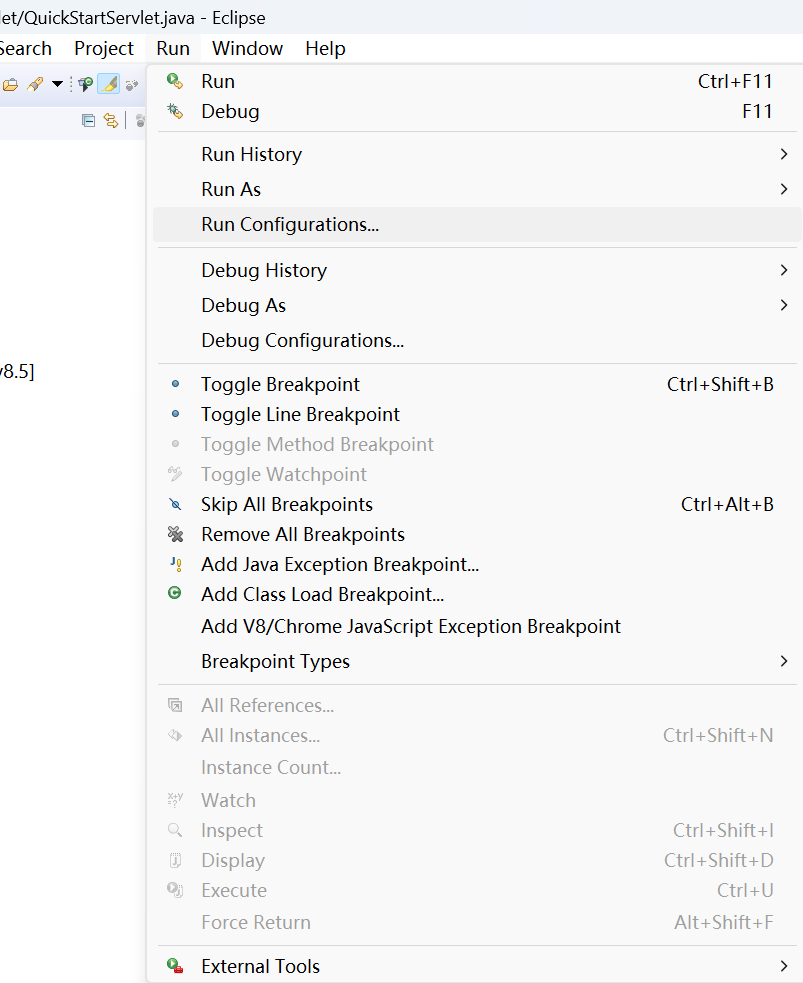Toggle the Mark Occurrences highlighter button
The height and width of the screenshot is (983, 803).
click(108, 84)
